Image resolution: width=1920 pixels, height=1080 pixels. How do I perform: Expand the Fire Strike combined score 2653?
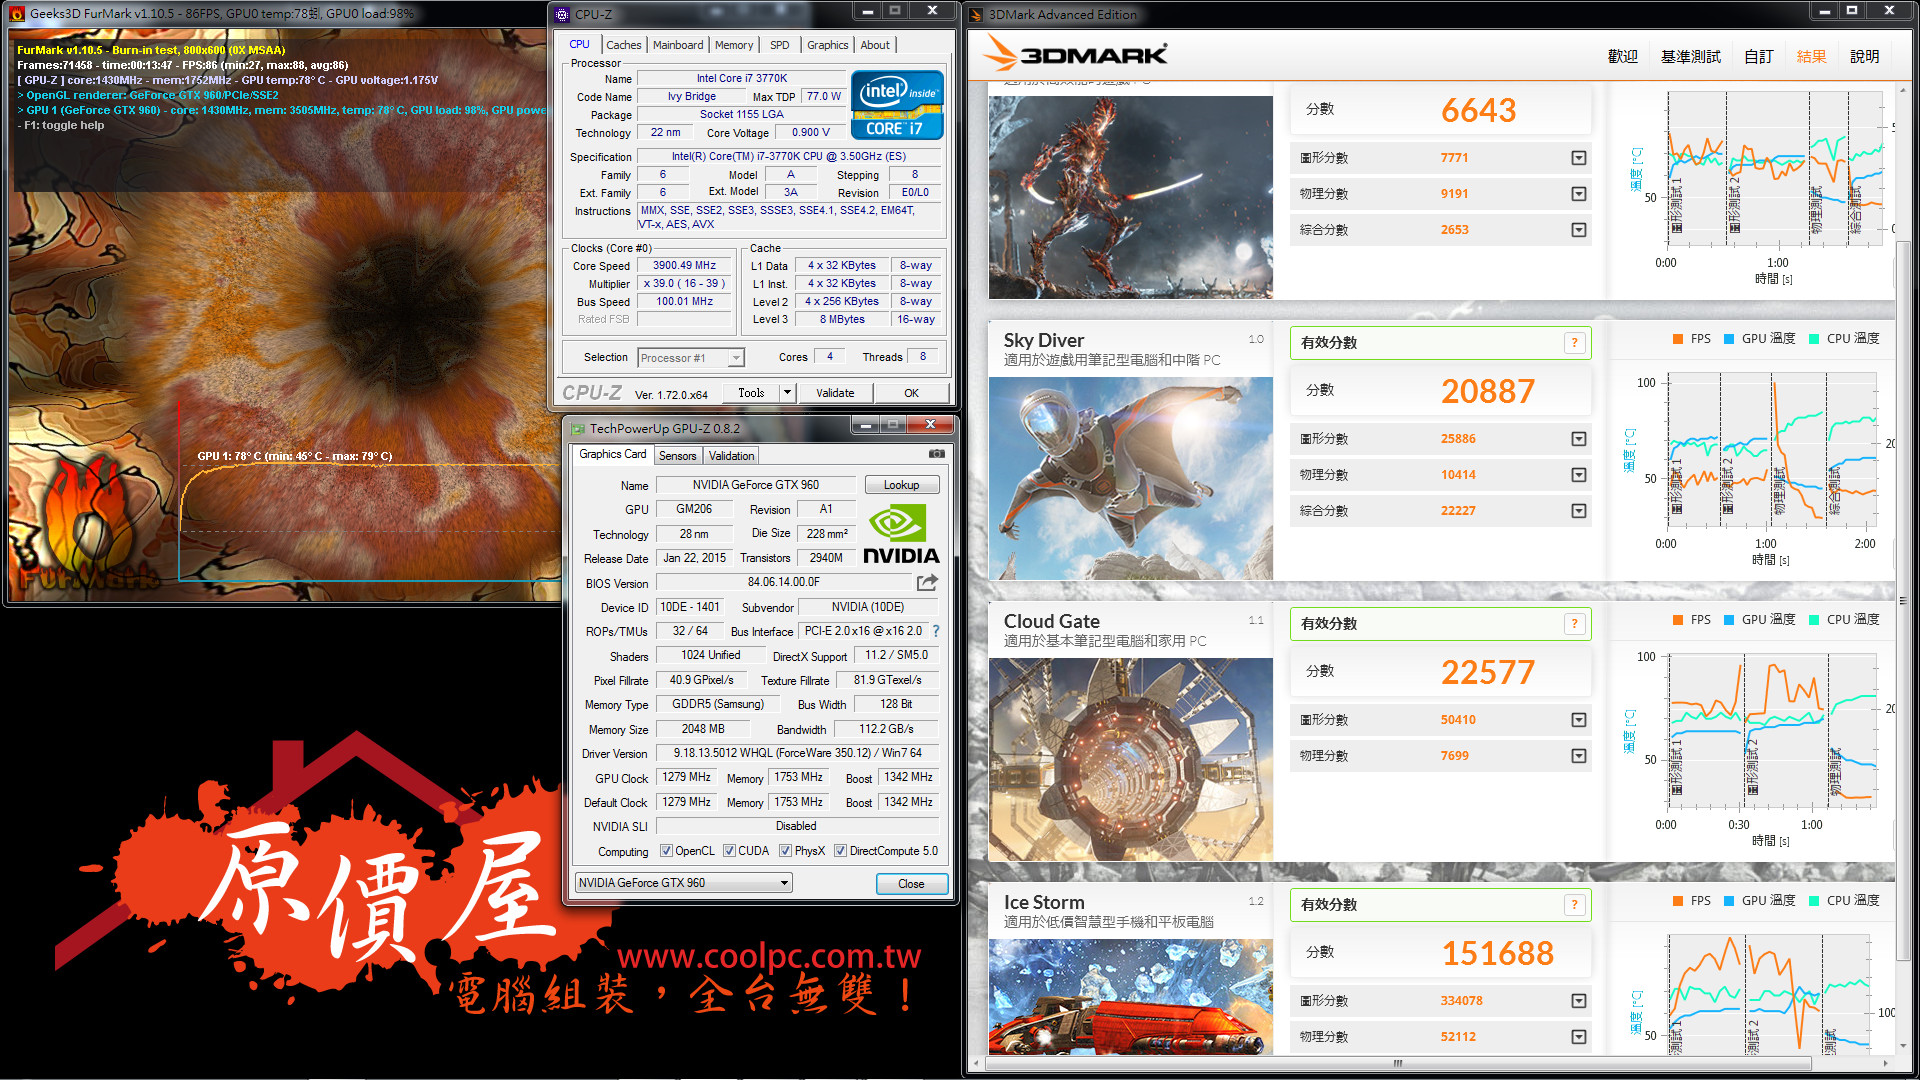[x=1578, y=230]
